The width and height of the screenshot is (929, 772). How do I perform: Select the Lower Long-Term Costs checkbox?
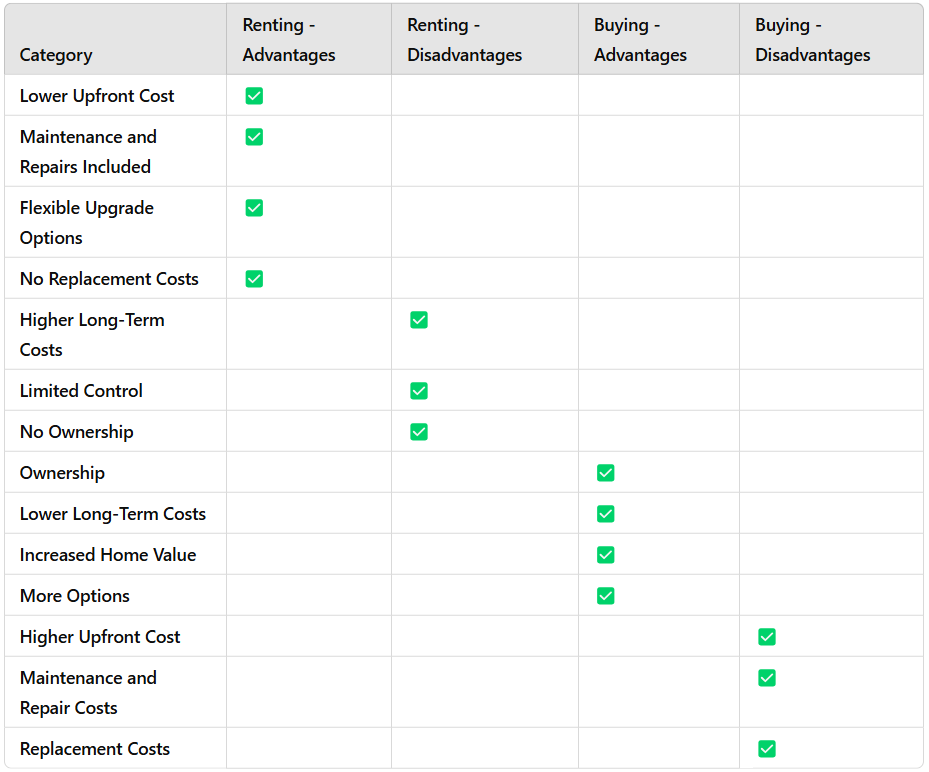605,514
